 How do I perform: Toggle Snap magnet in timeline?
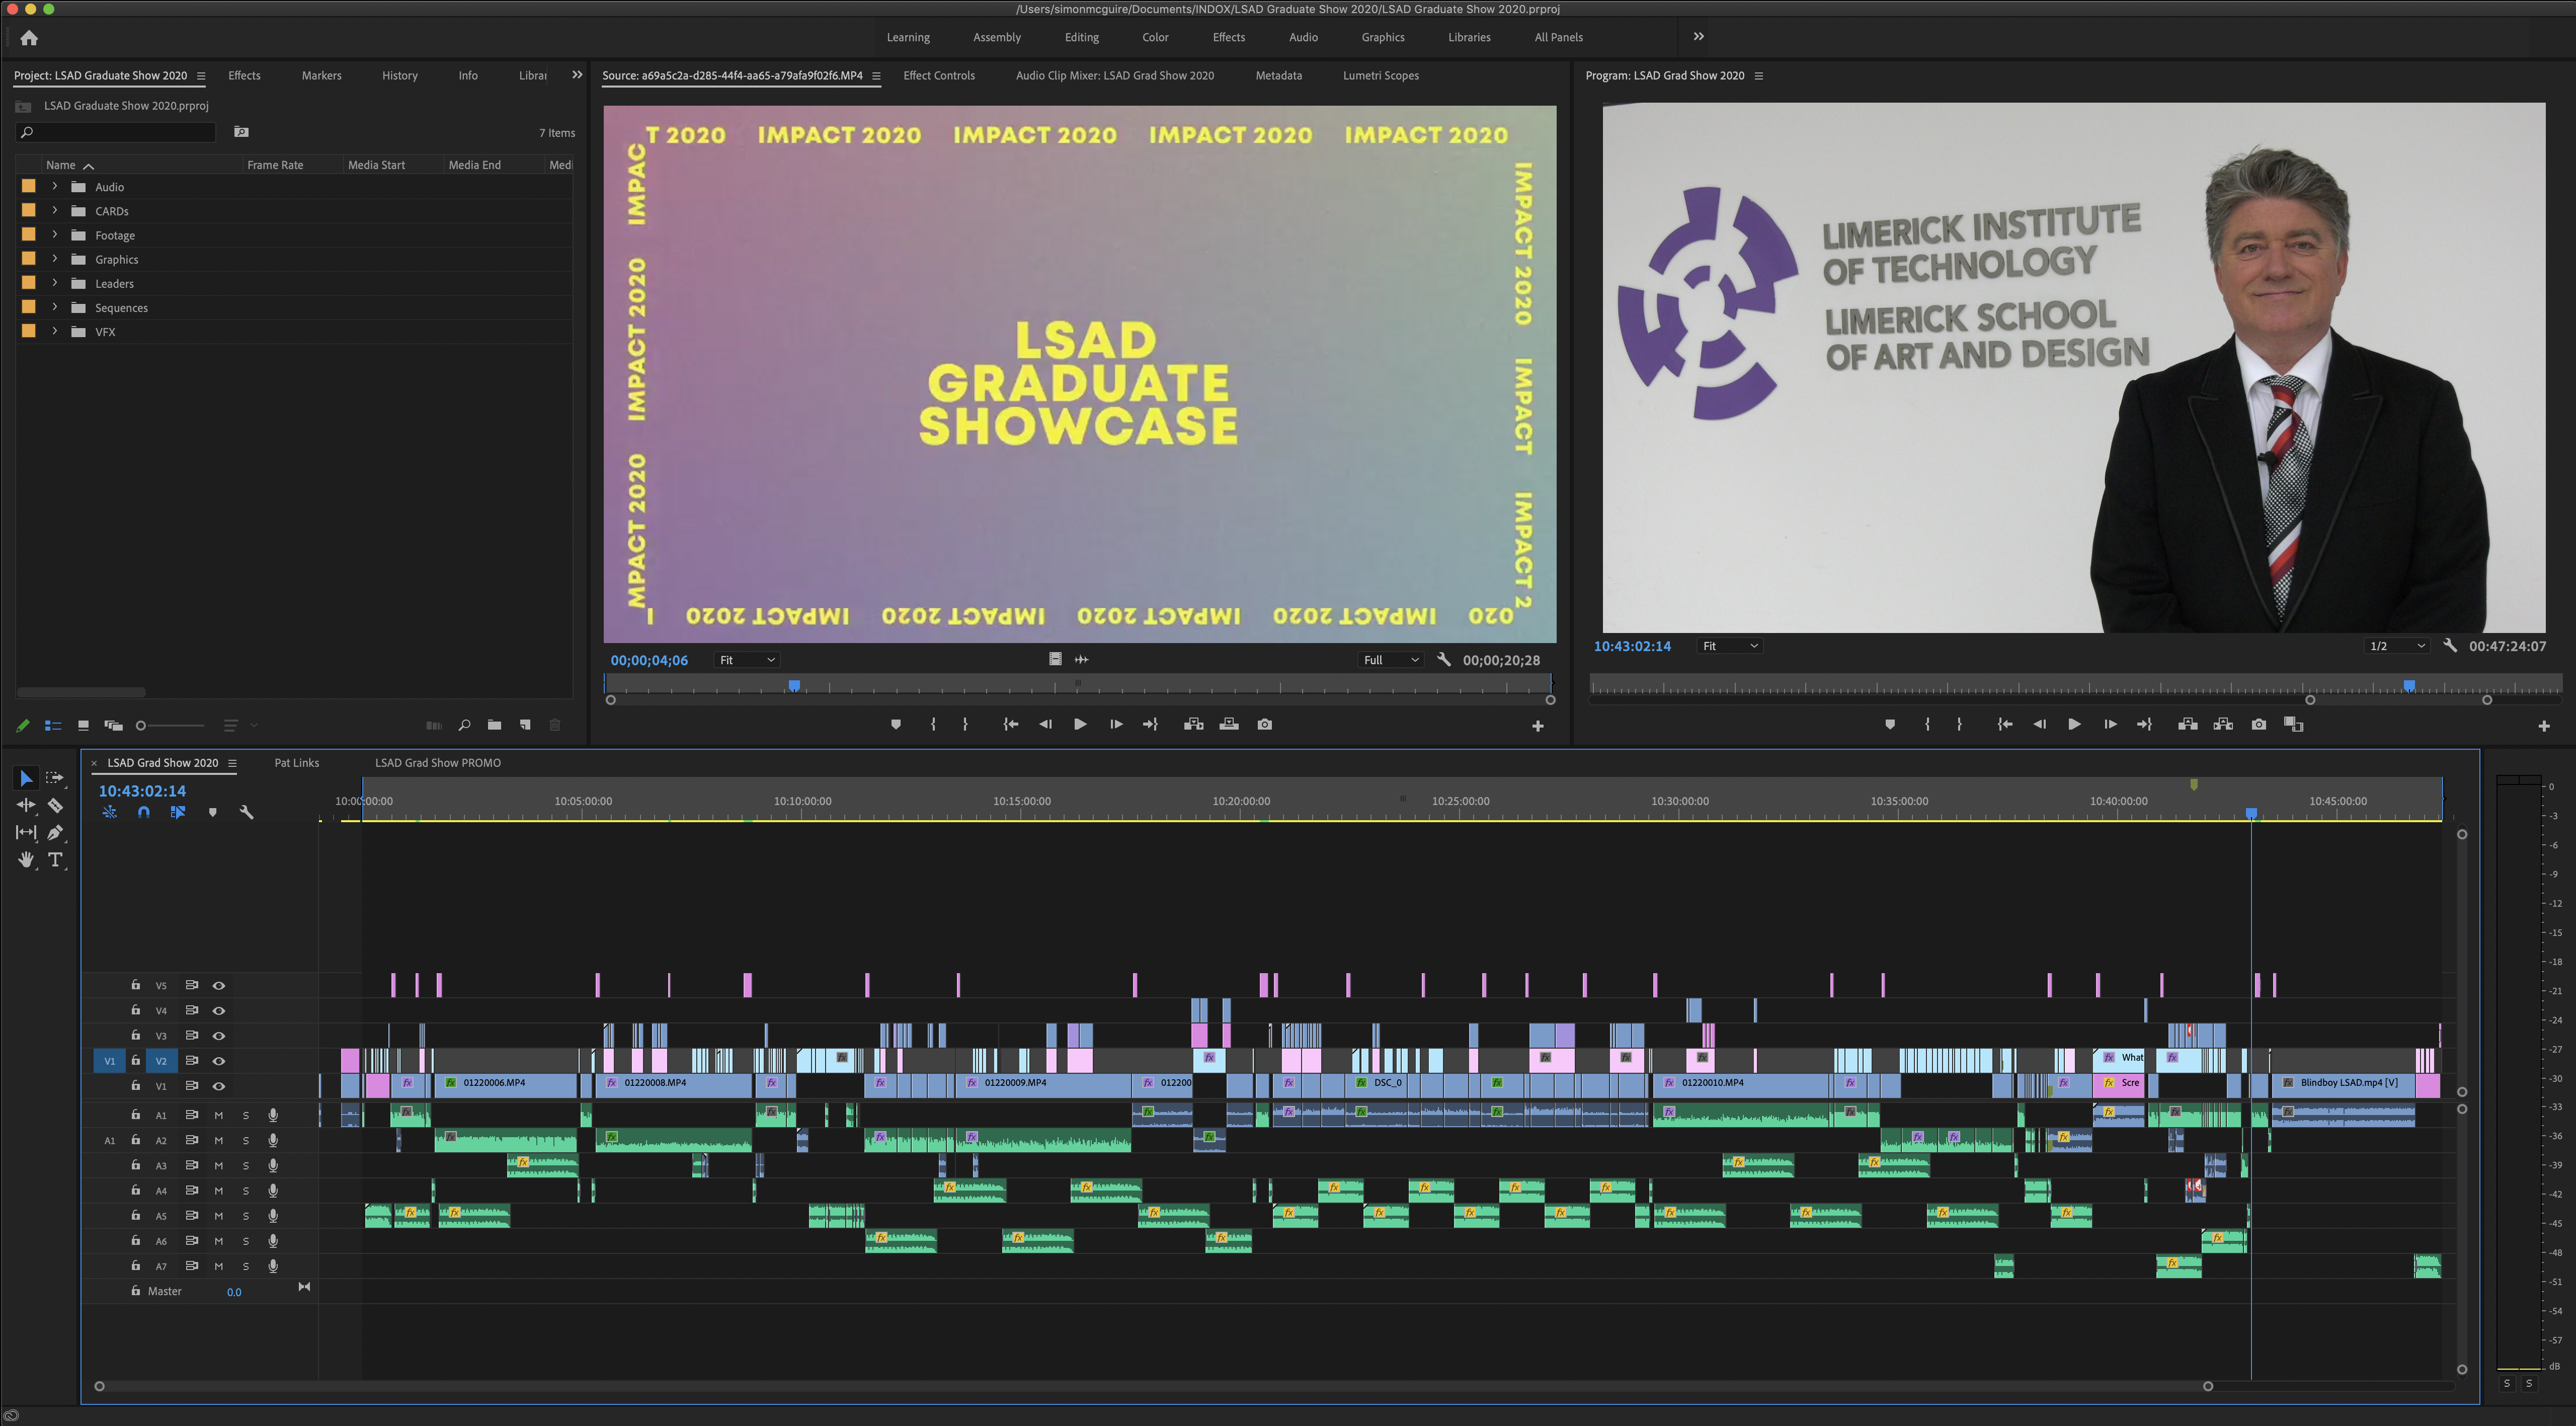coord(143,813)
